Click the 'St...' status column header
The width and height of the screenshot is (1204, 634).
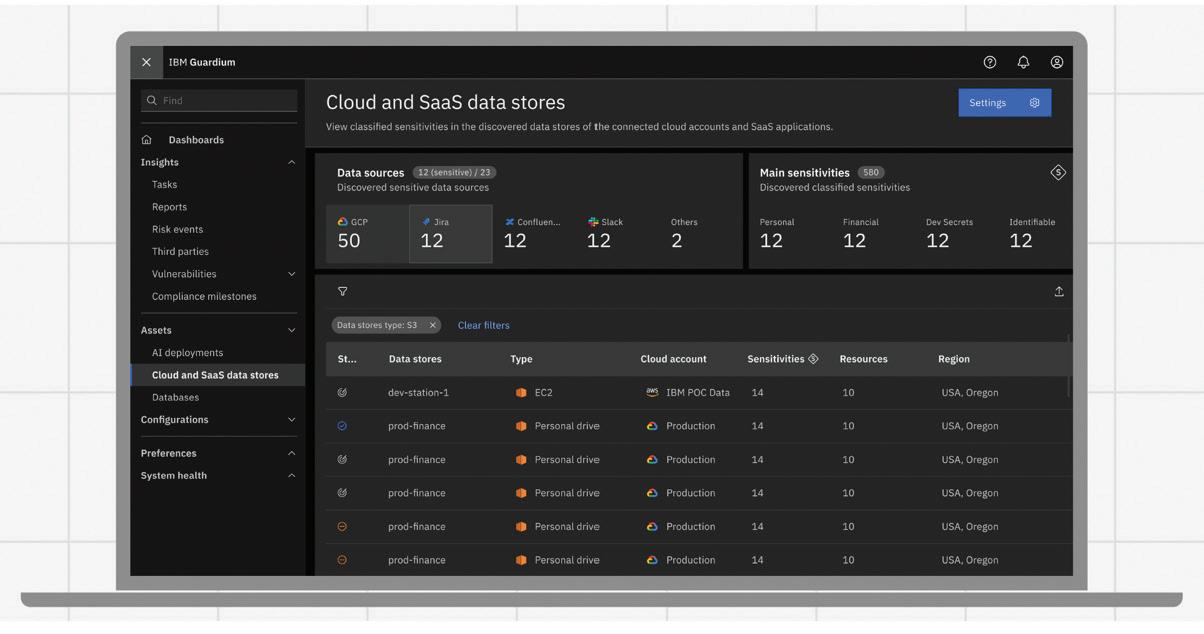pos(347,359)
